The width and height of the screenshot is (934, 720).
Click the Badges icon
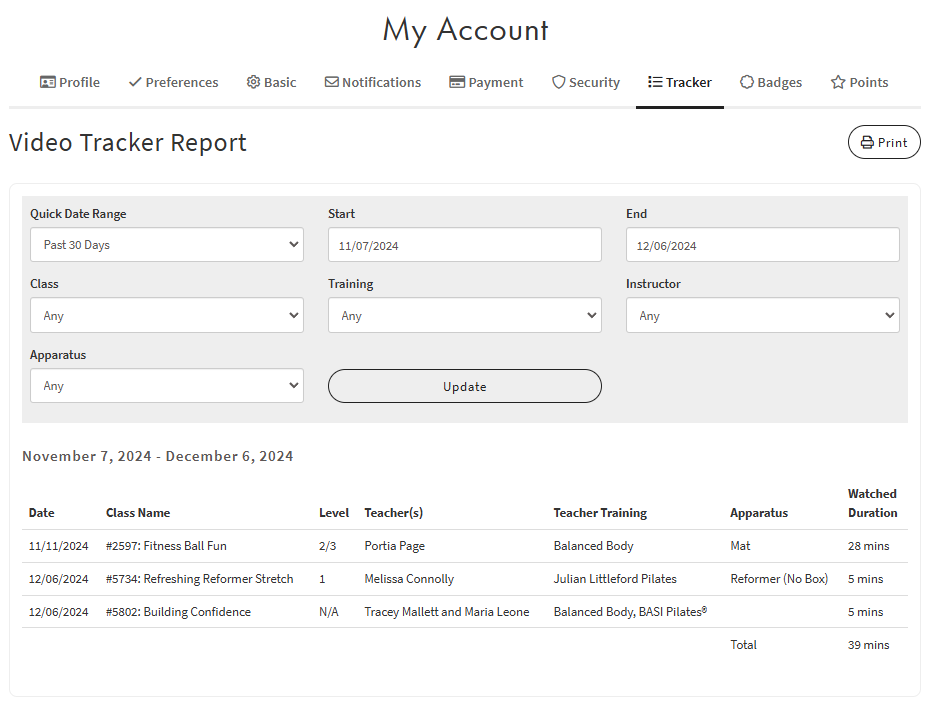coord(747,82)
